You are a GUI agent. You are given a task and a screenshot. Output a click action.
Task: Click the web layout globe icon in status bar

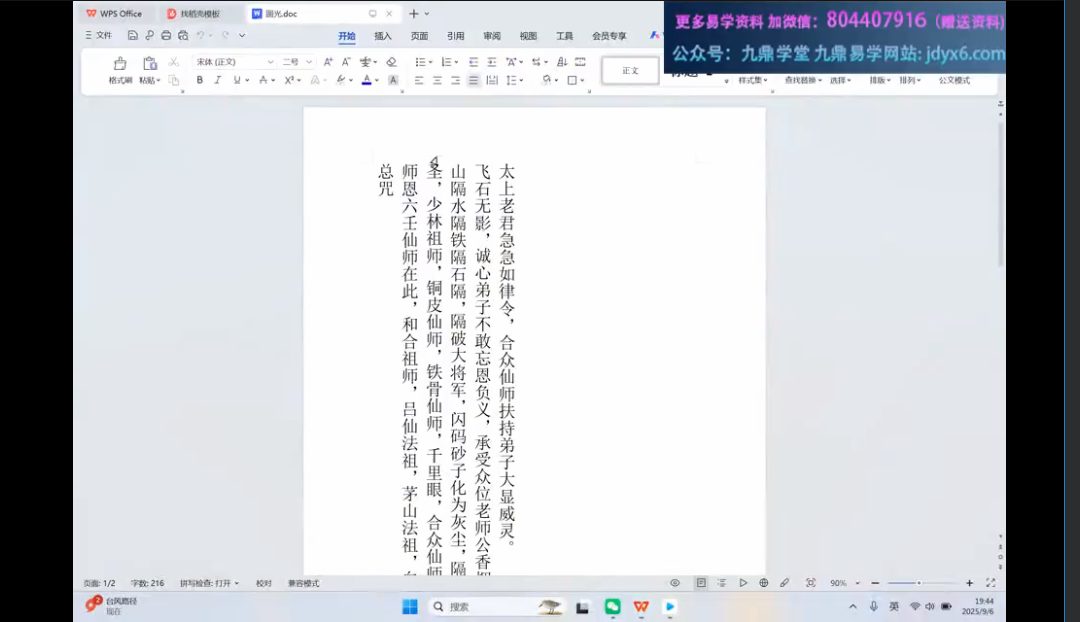[x=764, y=583]
